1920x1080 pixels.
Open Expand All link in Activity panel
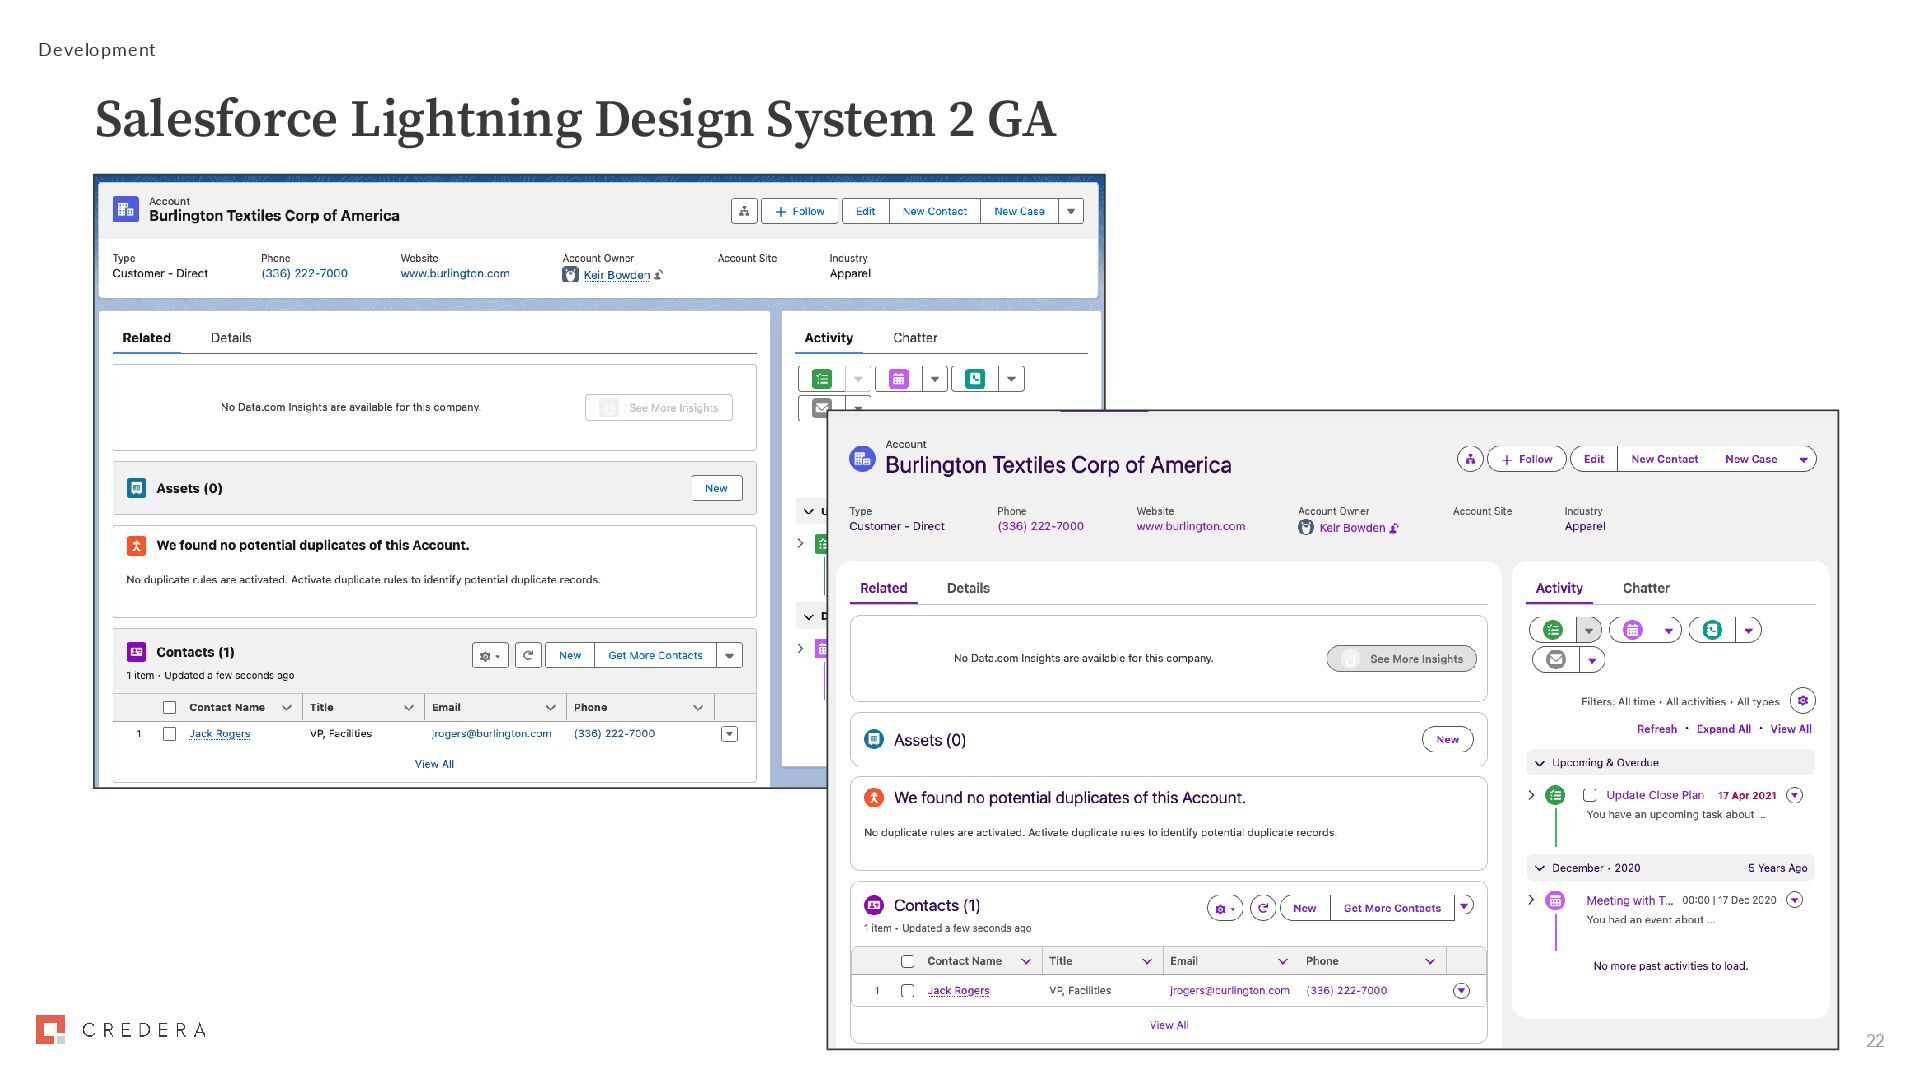click(x=1723, y=729)
